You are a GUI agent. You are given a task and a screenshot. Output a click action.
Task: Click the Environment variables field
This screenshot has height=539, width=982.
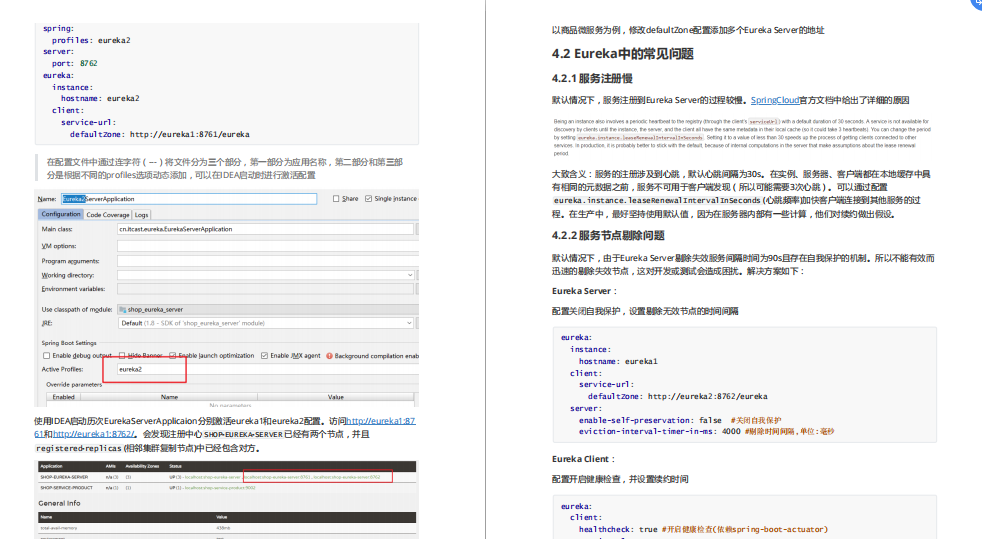pyautogui.click(x=265, y=289)
